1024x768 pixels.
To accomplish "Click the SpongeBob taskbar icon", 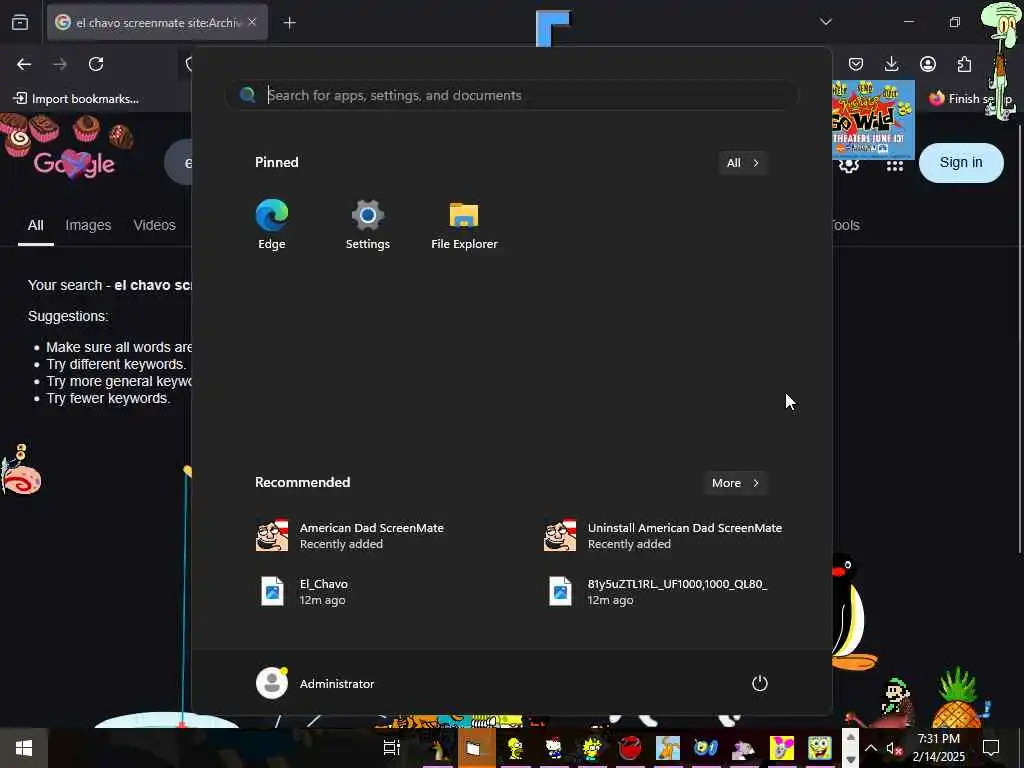I will [819, 748].
